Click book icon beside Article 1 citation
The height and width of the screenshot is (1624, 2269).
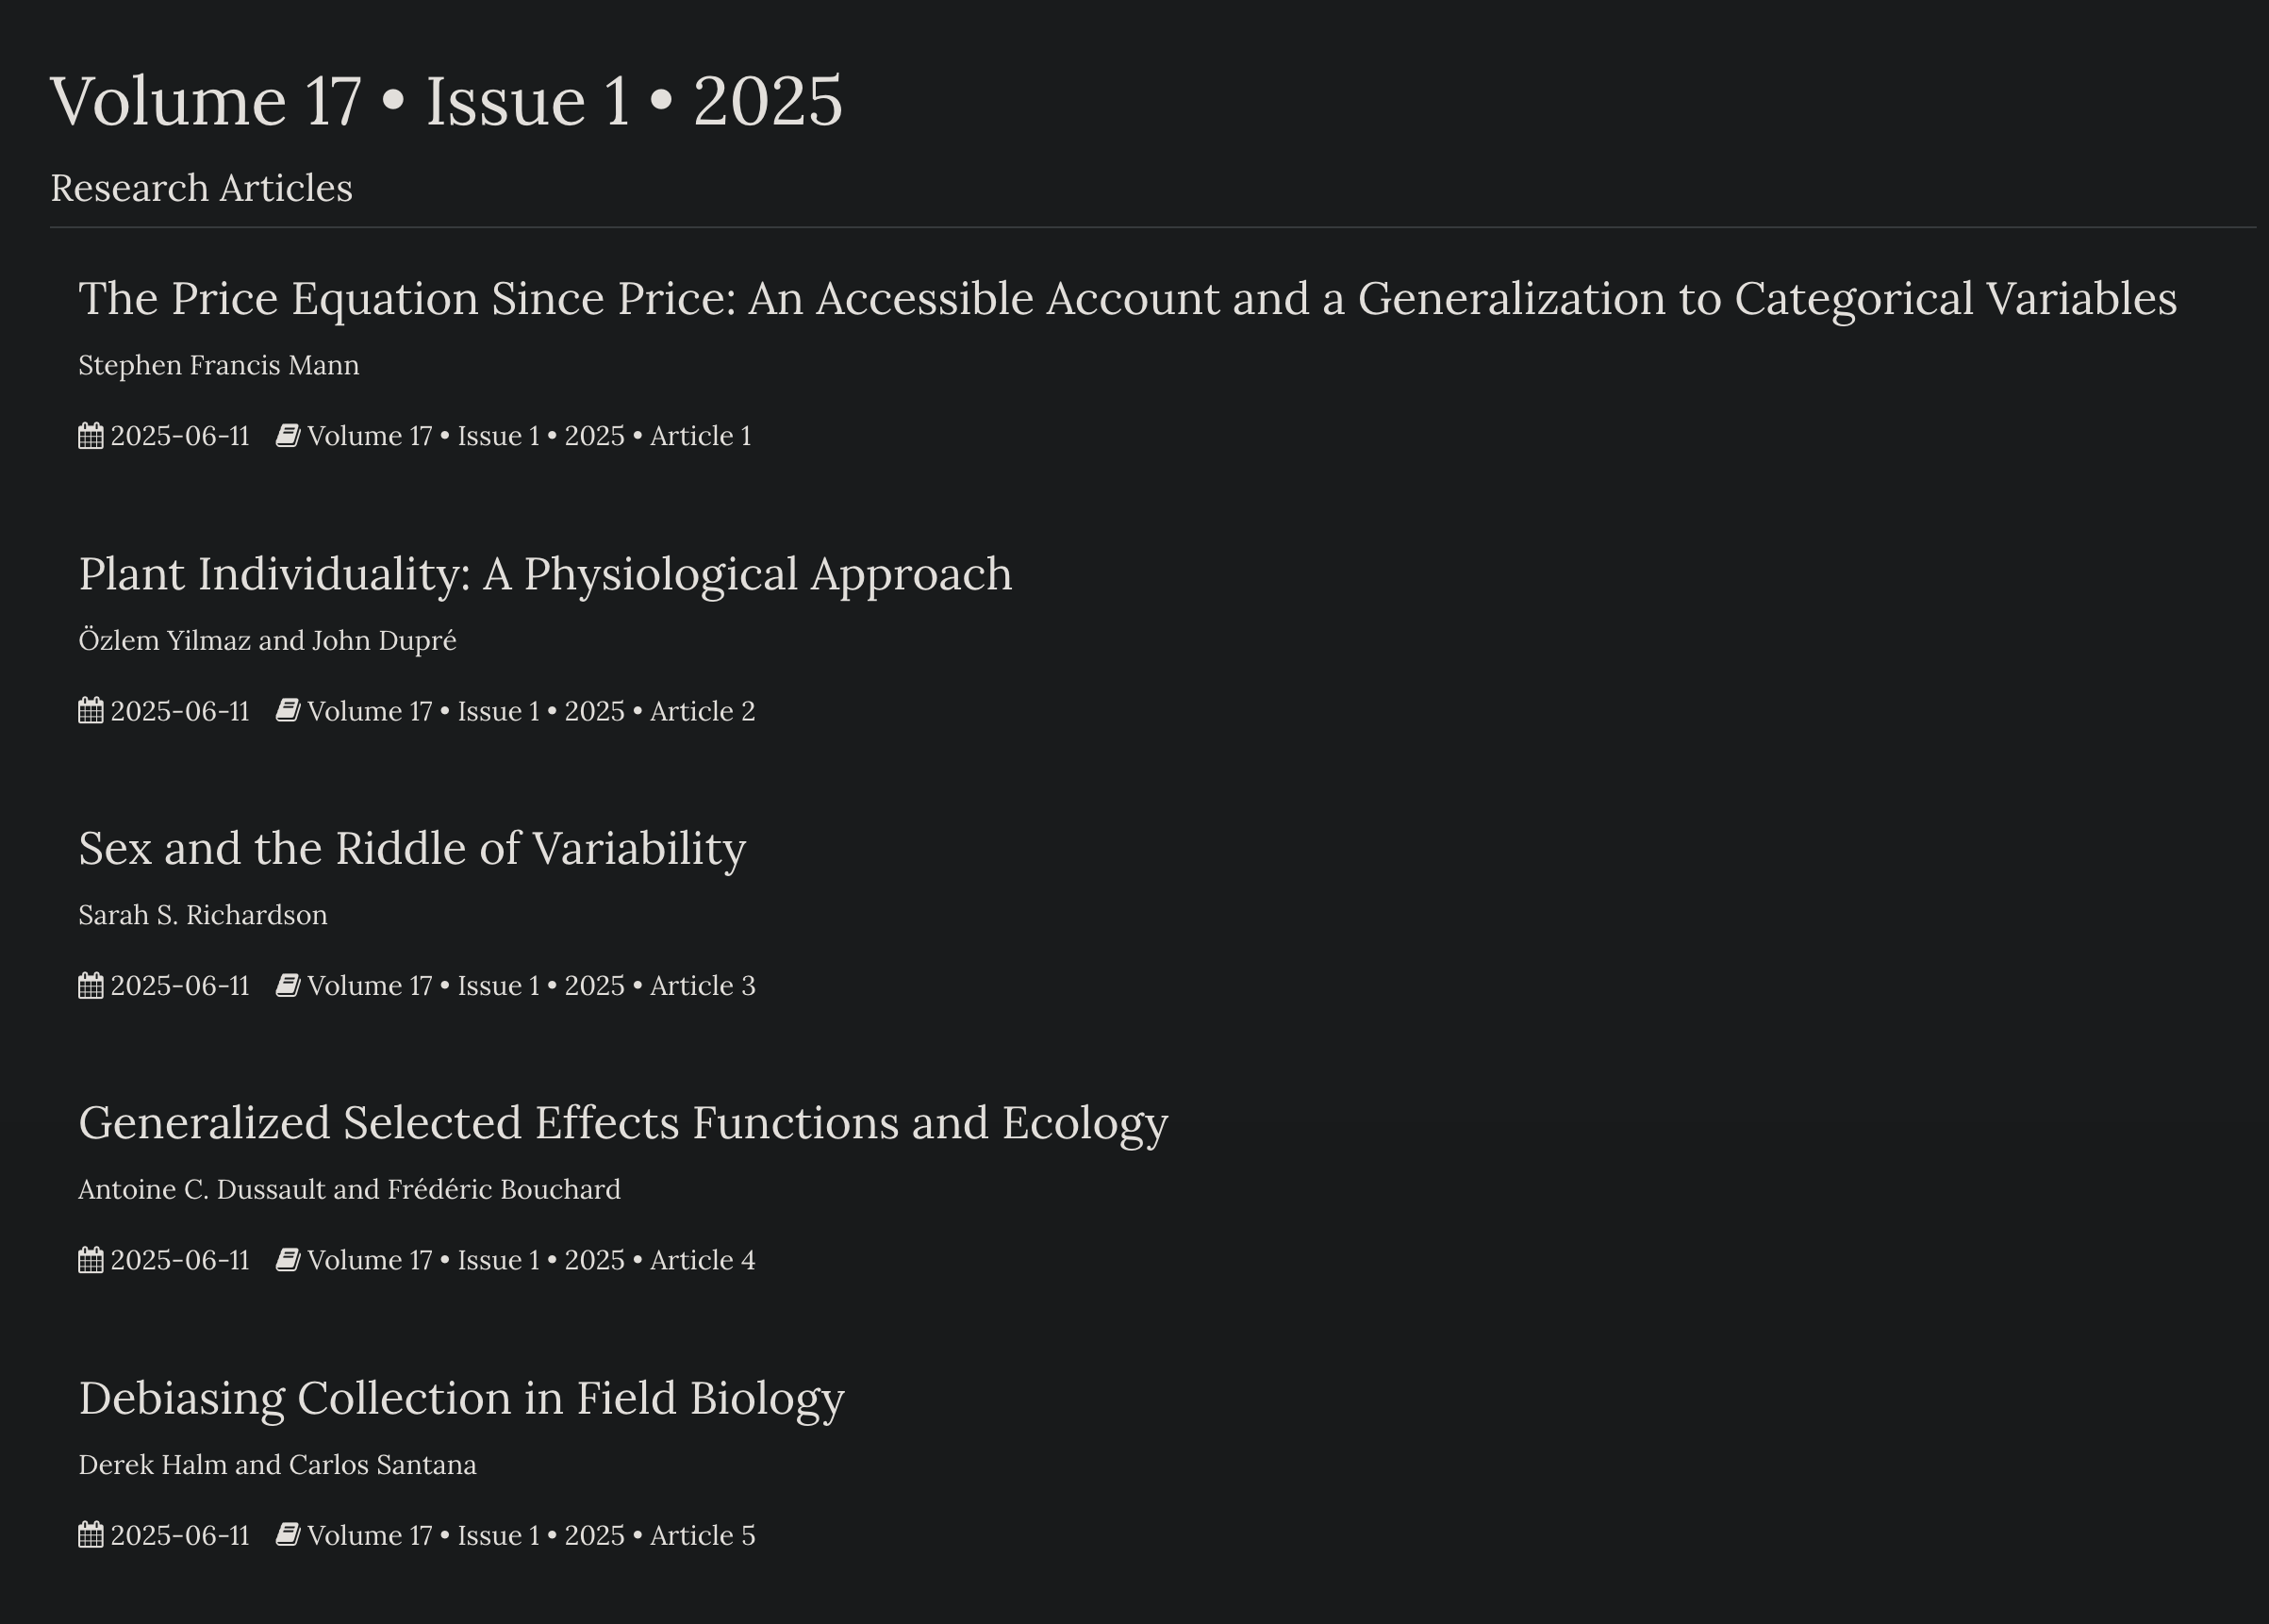(x=288, y=436)
